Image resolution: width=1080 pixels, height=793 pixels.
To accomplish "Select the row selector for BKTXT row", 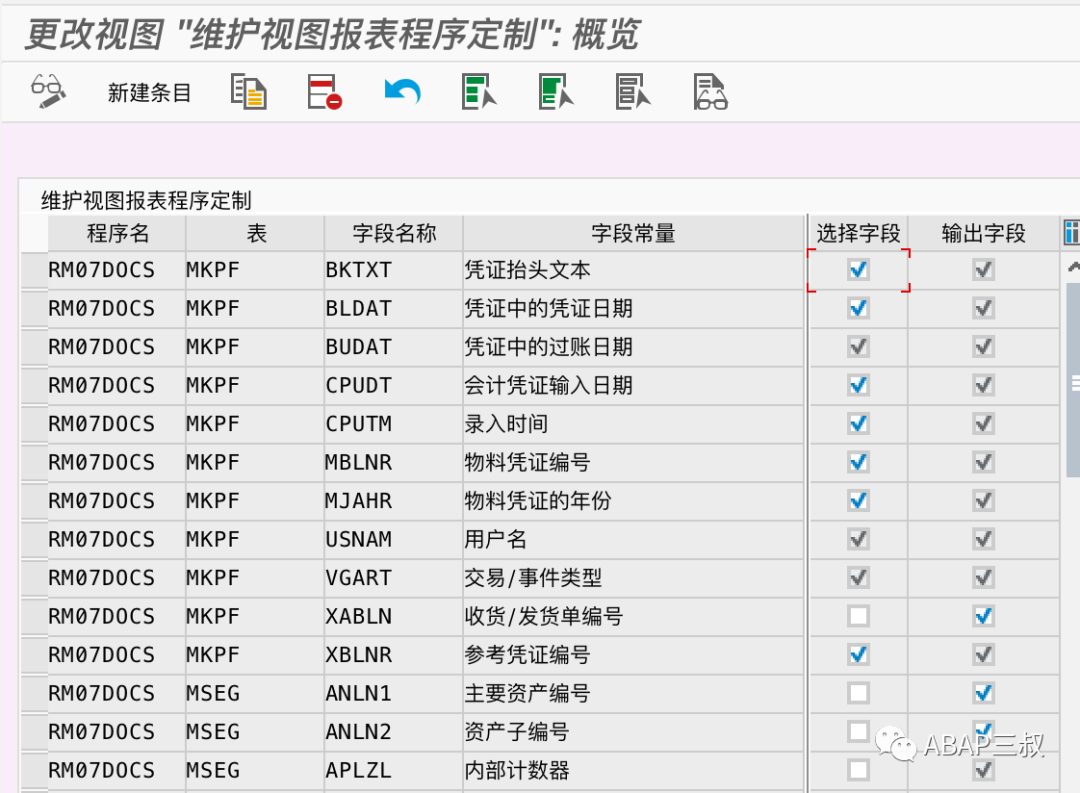I will 34,270.
